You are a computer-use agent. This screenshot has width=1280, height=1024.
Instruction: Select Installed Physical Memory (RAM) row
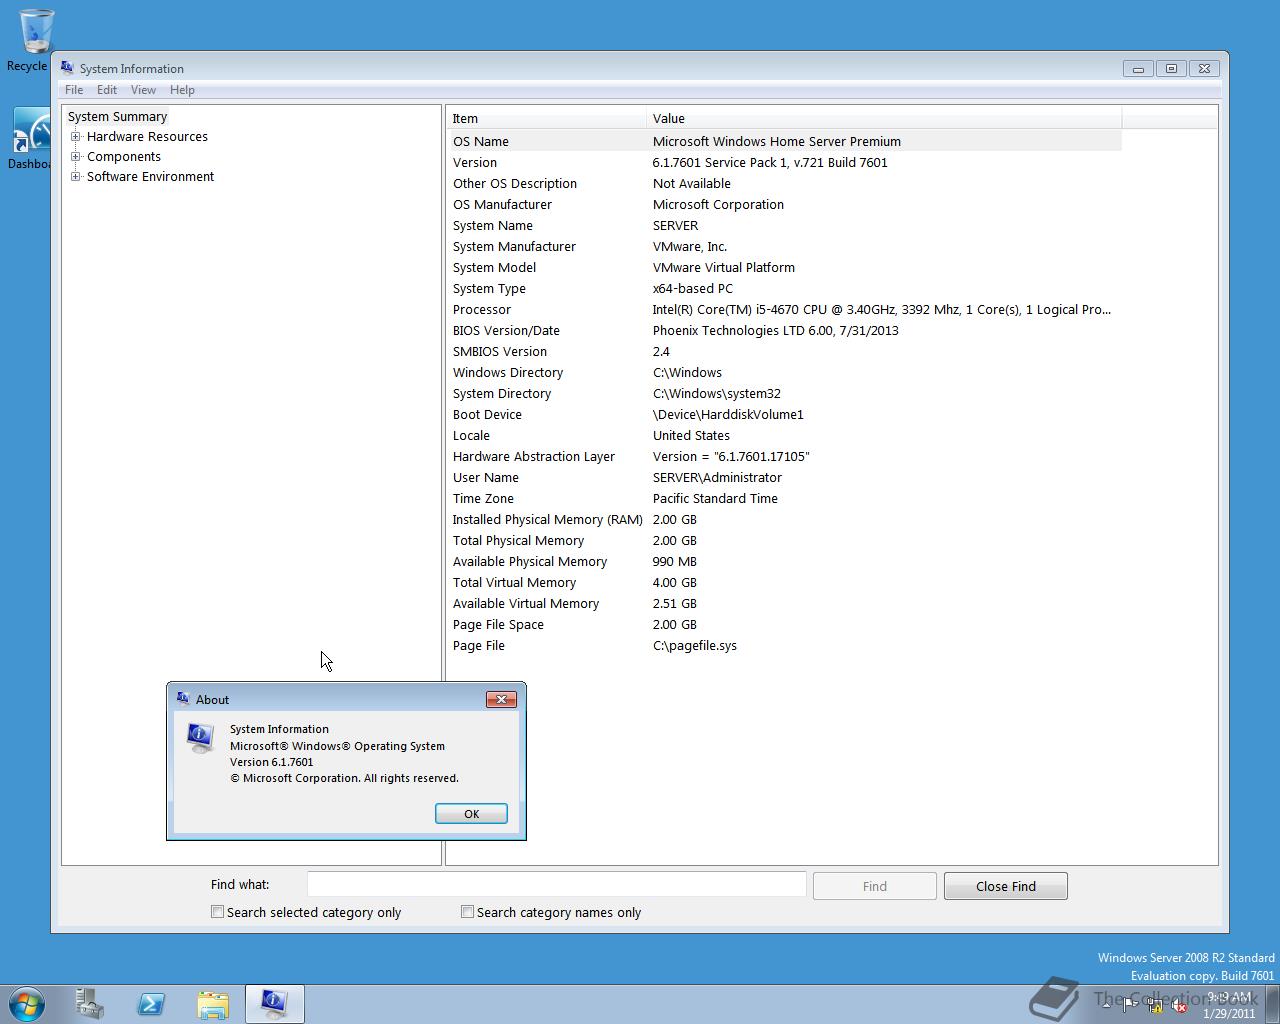point(784,519)
